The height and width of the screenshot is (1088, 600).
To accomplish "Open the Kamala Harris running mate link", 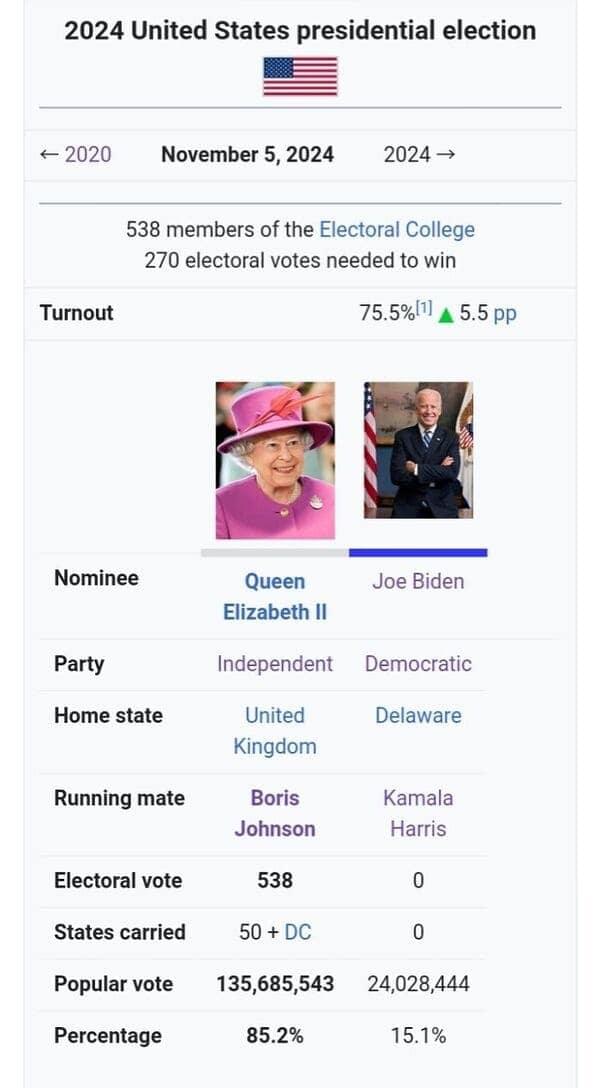I will tap(418, 813).
